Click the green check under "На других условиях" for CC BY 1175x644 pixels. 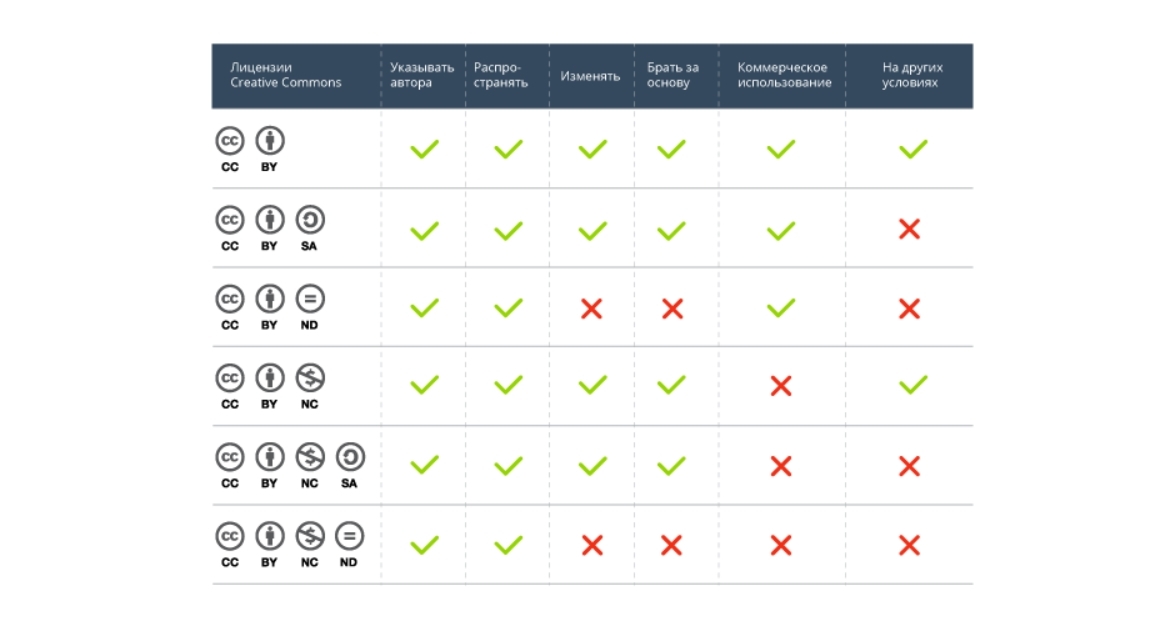point(912,150)
